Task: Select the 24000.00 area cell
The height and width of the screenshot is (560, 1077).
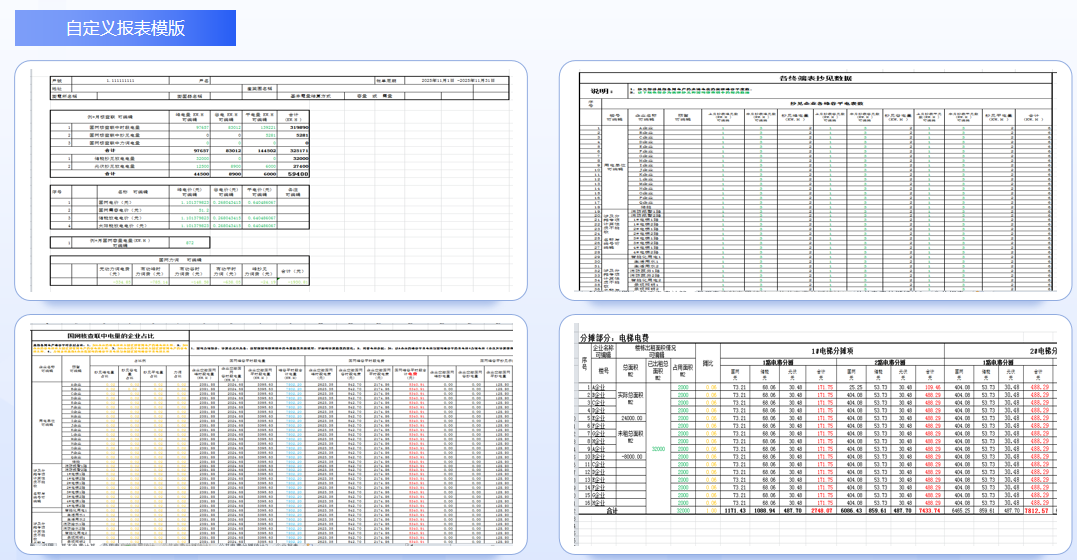Action: tap(633, 419)
